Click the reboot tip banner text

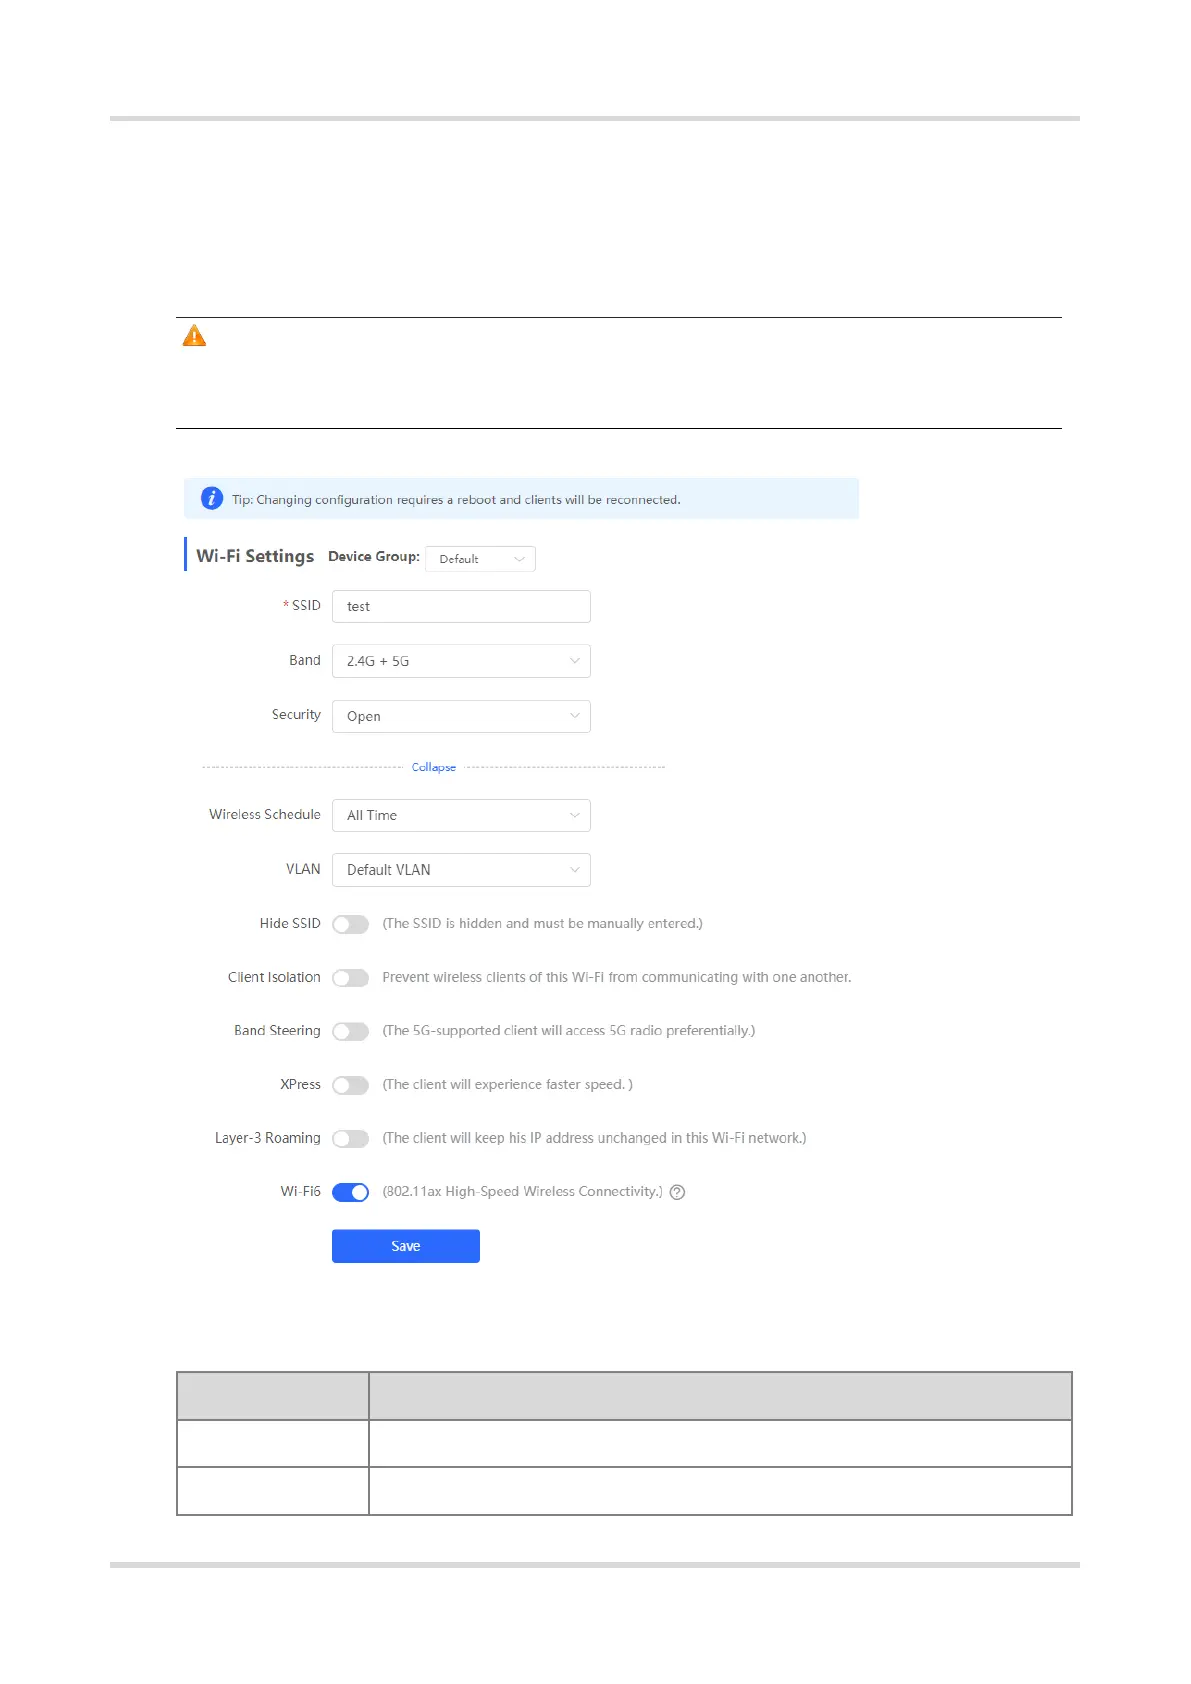(x=456, y=499)
